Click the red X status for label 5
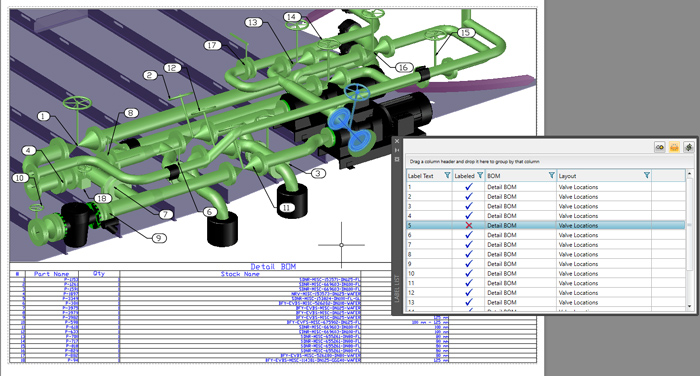Image resolution: width=700 pixels, height=376 pixels. (469, 226)
